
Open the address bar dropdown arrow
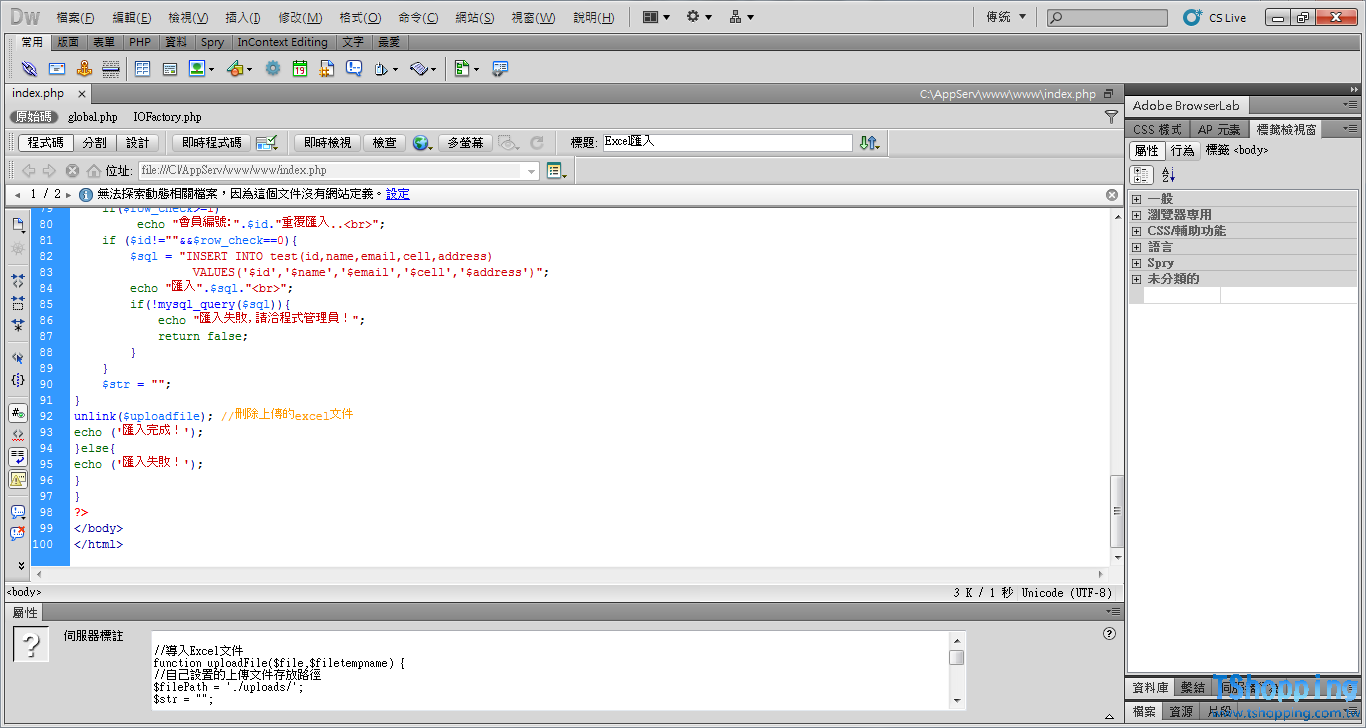click(531, 171)
